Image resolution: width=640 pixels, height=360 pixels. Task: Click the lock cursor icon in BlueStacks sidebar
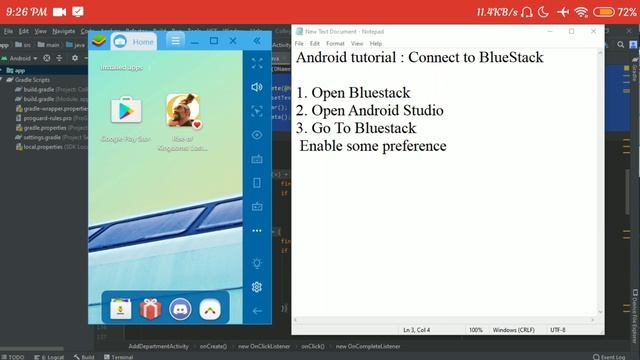coord(257,111)
